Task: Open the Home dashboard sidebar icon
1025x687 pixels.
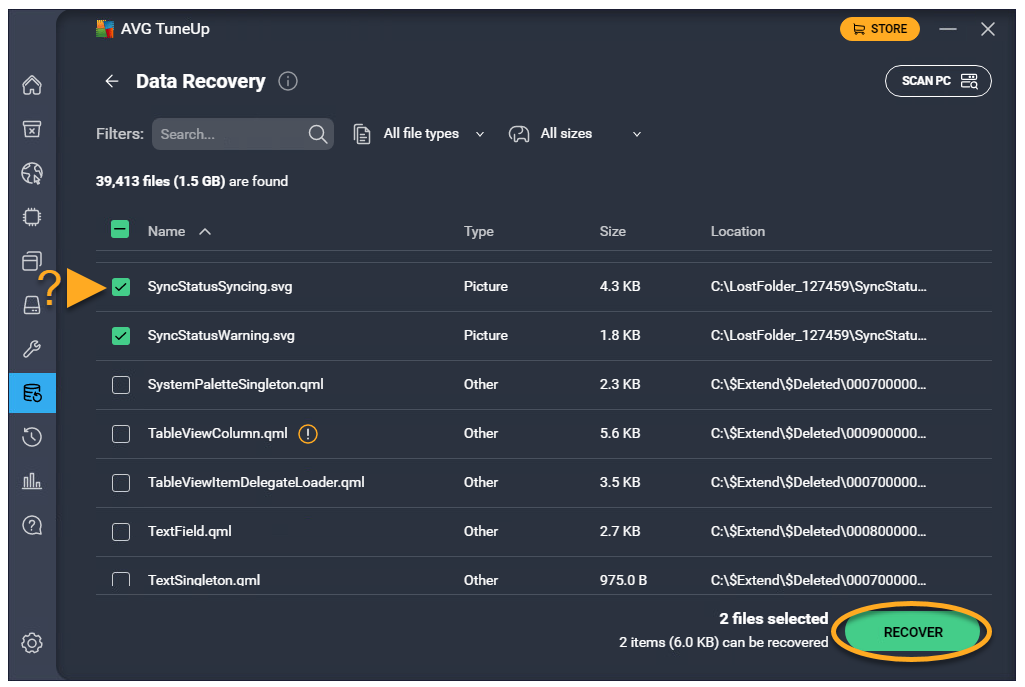Action: point(32,85)
